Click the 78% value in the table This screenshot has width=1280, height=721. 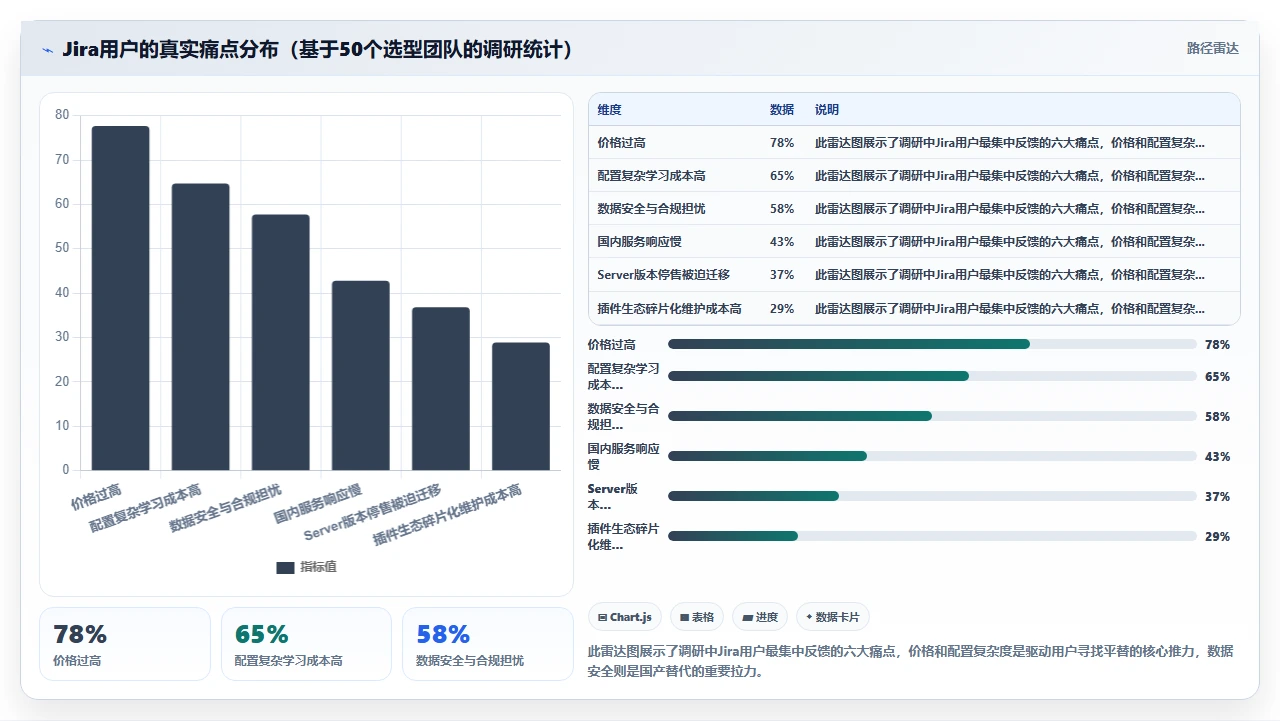coord(782,143)
